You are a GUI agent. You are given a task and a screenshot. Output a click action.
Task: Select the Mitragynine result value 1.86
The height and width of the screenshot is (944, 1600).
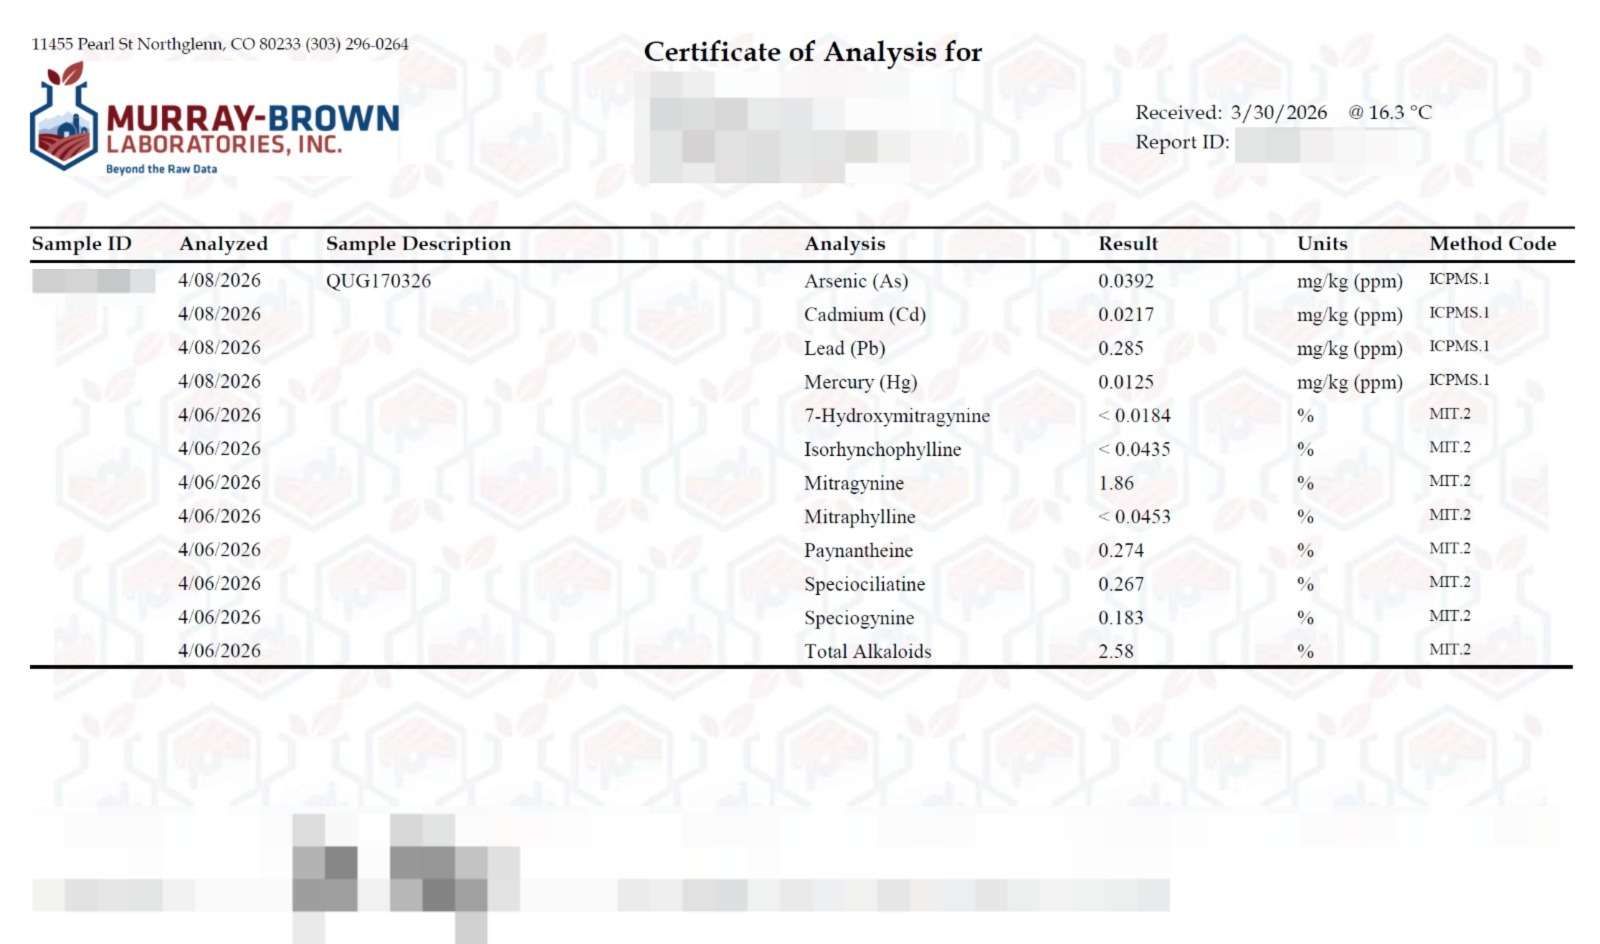(x=1116, y=483)
